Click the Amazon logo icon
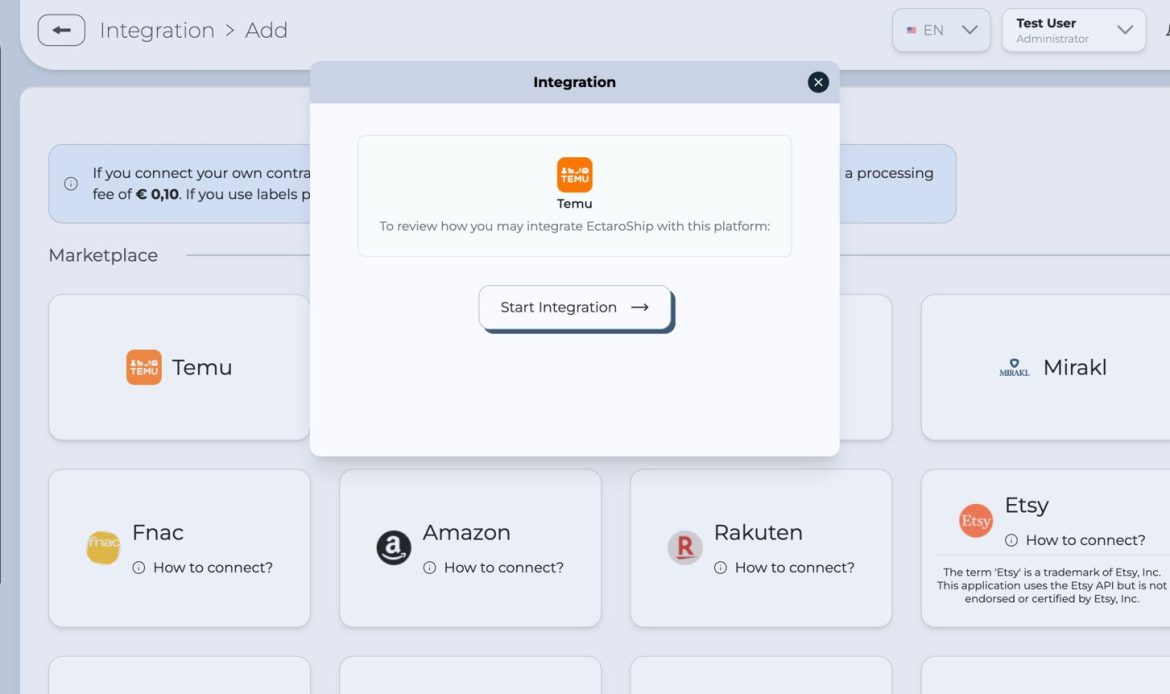1170x694 pixels. [x=393, y=547]
